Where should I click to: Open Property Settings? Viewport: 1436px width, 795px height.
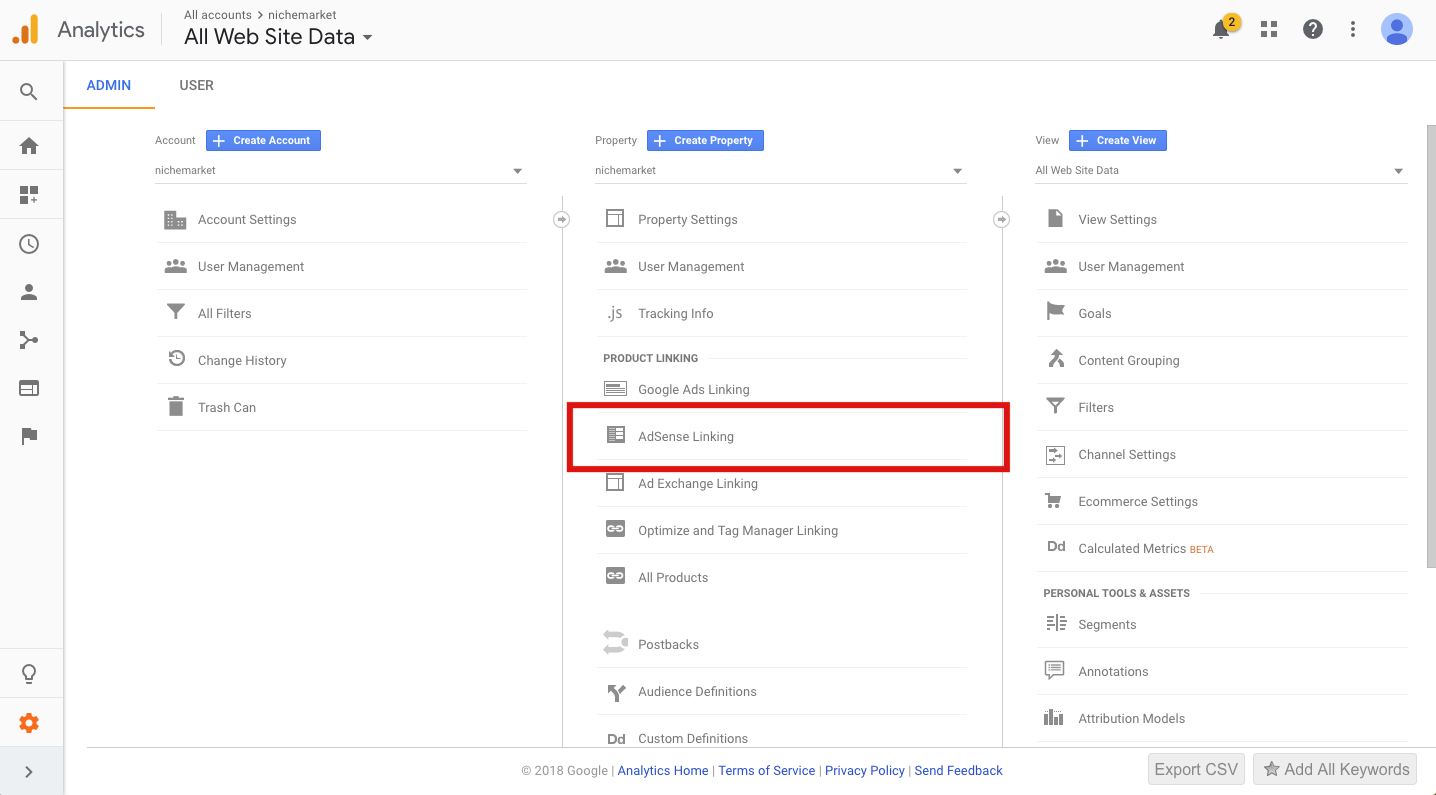point(781,219)
